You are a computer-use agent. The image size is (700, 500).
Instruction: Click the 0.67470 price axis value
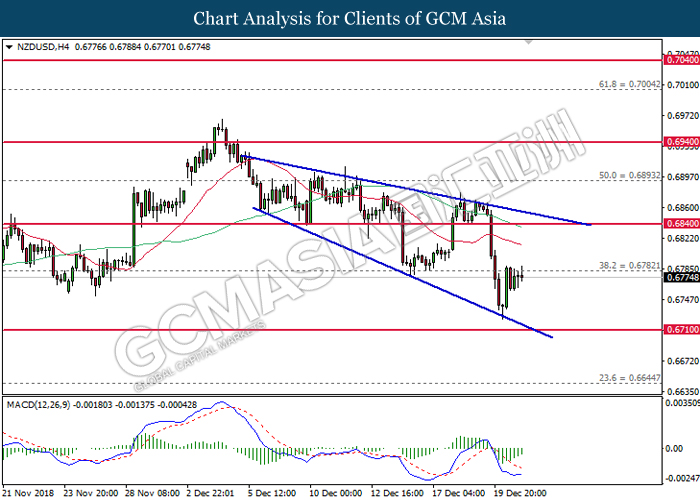click(683, 300)
